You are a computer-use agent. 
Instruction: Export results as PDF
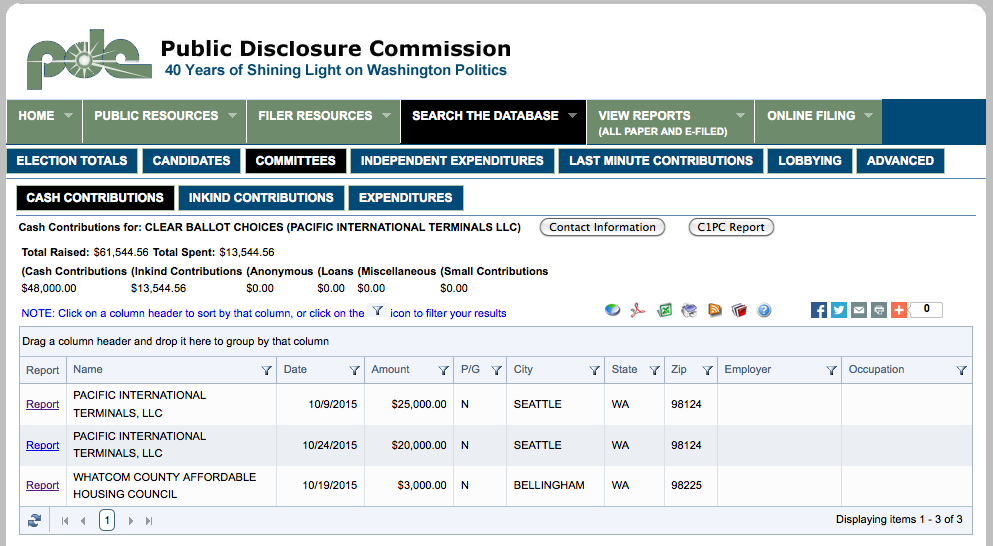click(x=638, y=310)
